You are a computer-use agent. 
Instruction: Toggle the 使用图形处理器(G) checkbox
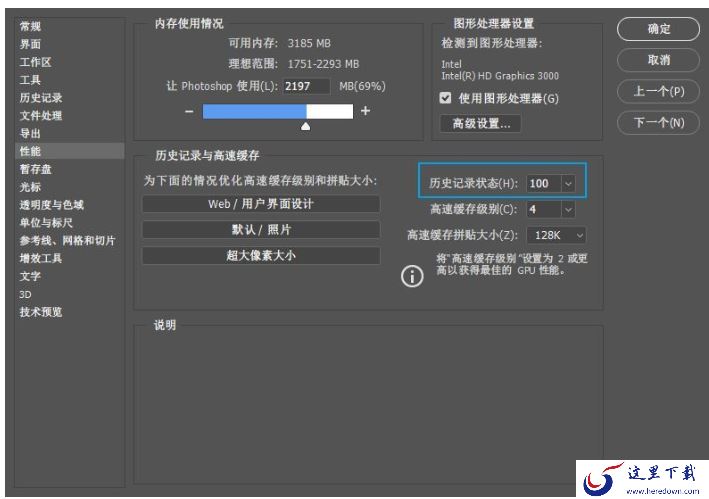click(x=445, y=98)
